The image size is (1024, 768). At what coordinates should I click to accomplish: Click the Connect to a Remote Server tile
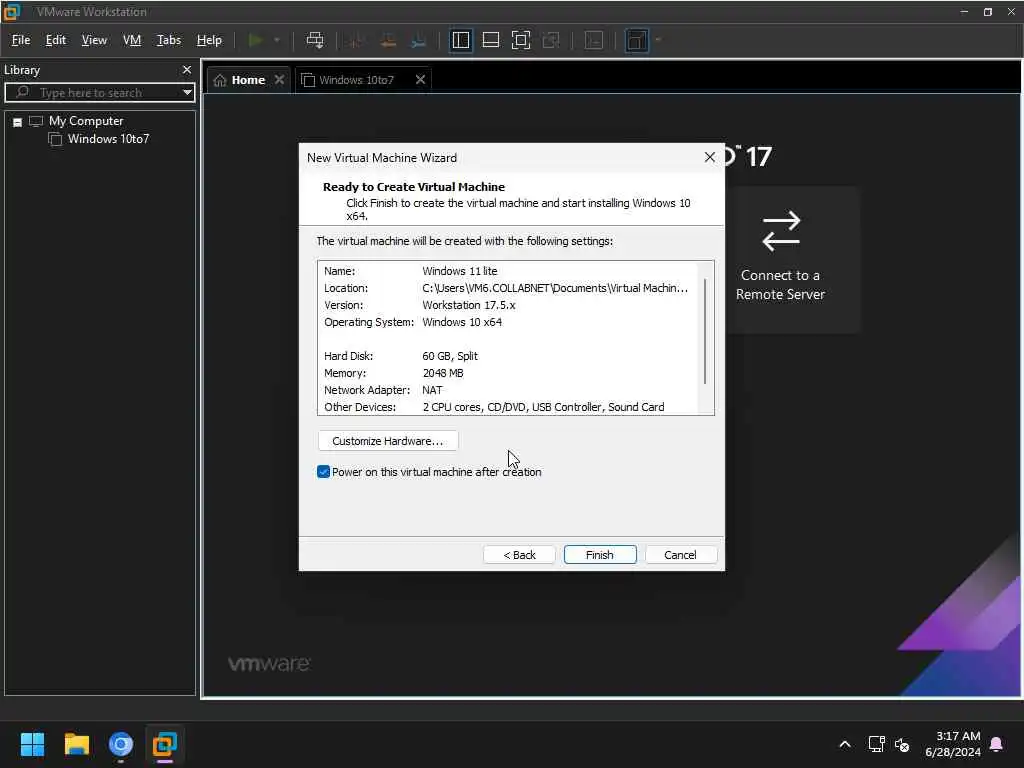(780, 260)
